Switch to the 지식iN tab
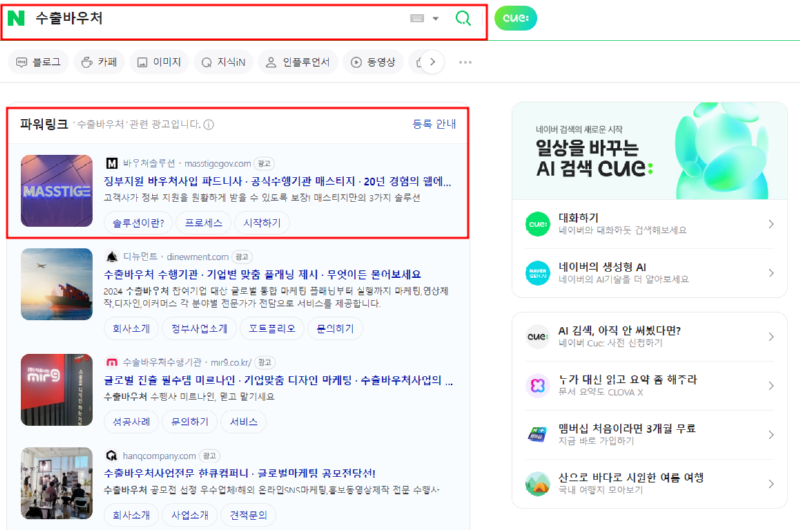Viewport: 800px width, 530px height. pyautogui.click(x=223, y=62)
